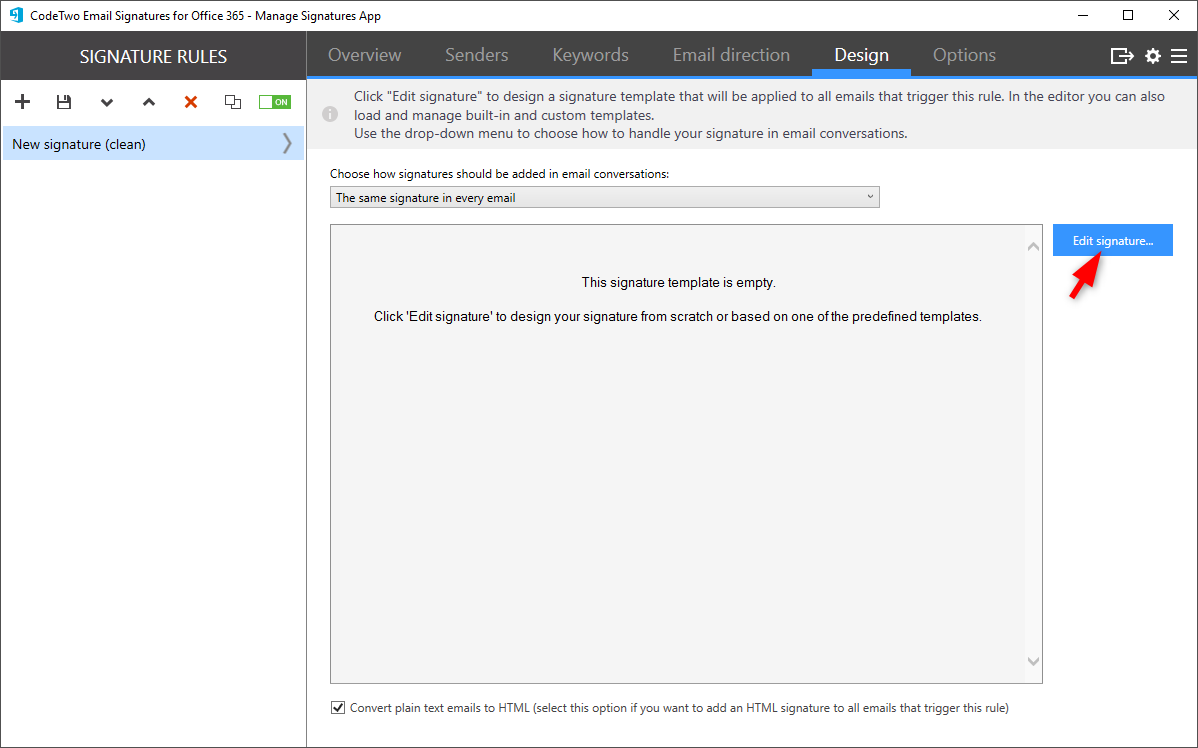Go to the Keywords tab
This screenshot has width=1198, height=748.
pyautogui.click(x=591, y=55)
